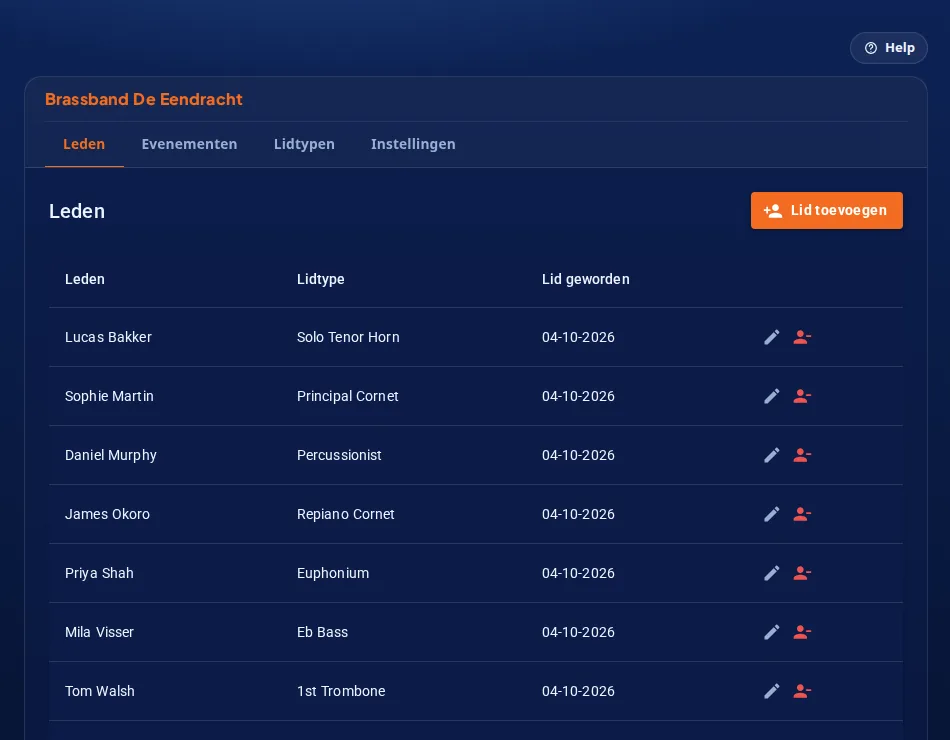Open the Help button
The width and height of the screenshot is (950, 740).
click(x=888, y=48)
